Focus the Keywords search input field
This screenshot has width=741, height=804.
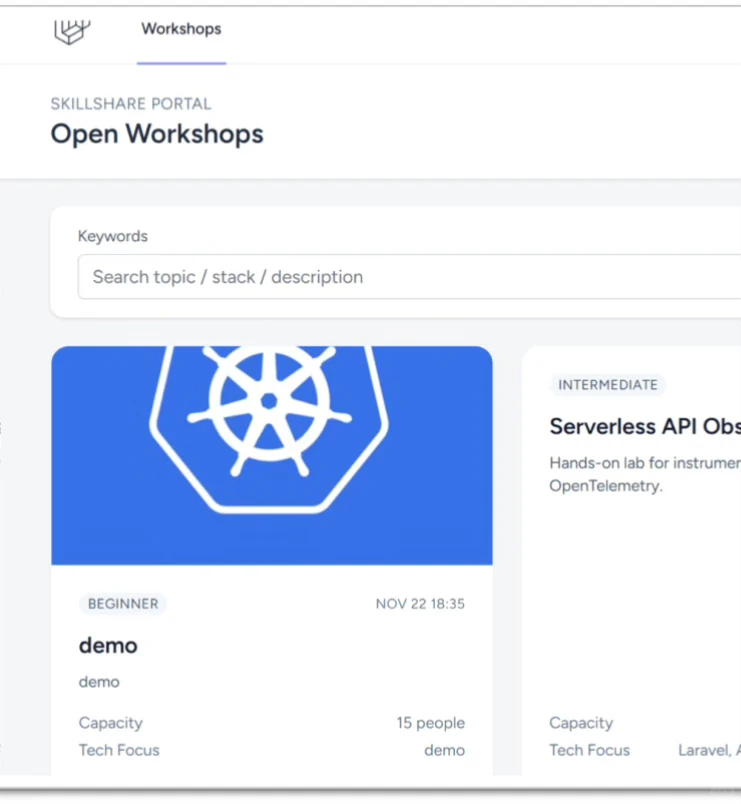(x=409, y=277)
